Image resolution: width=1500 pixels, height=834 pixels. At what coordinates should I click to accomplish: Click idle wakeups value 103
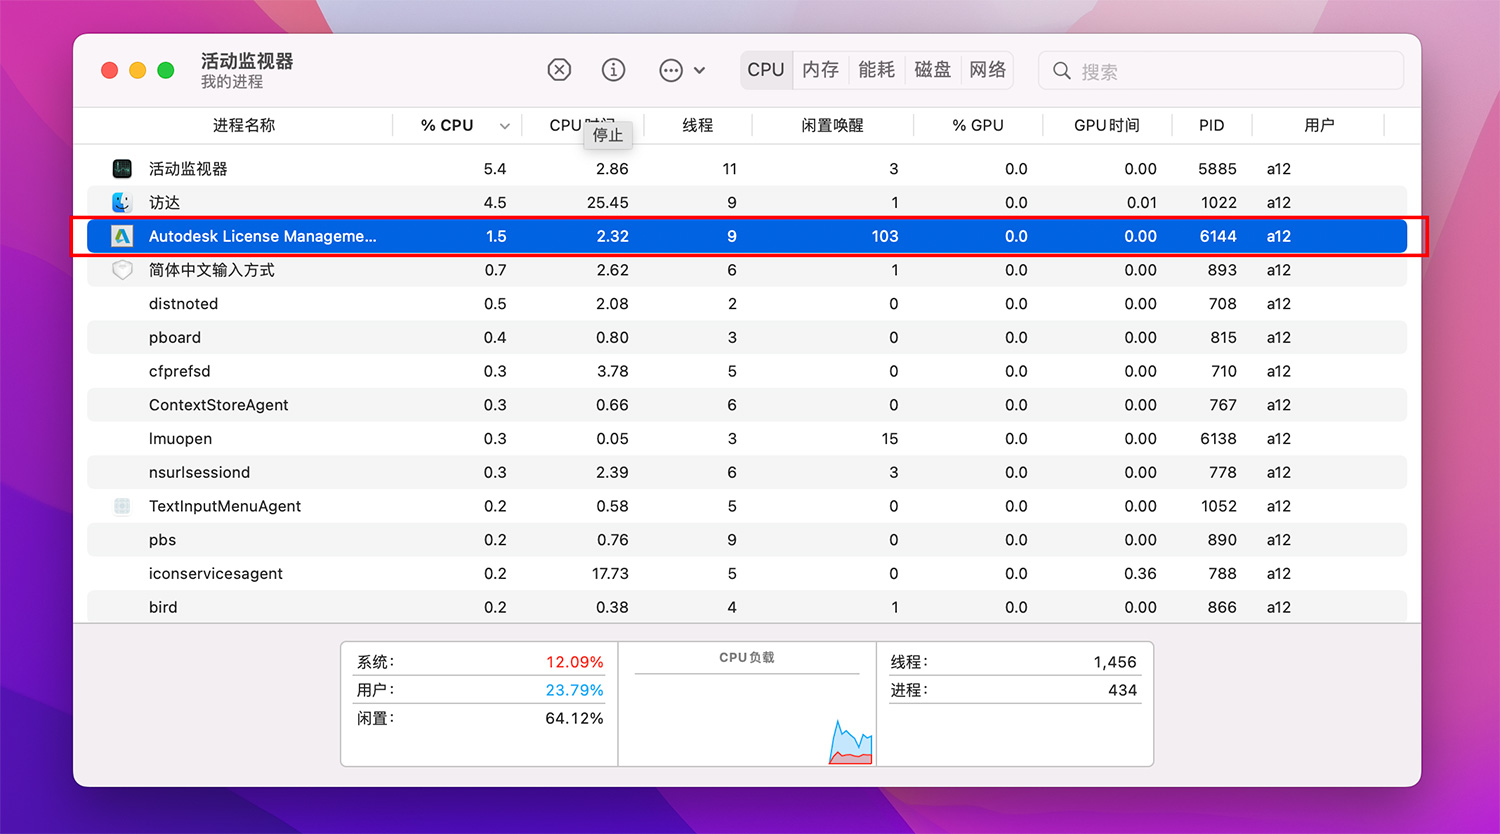click(x=884, y=236)
